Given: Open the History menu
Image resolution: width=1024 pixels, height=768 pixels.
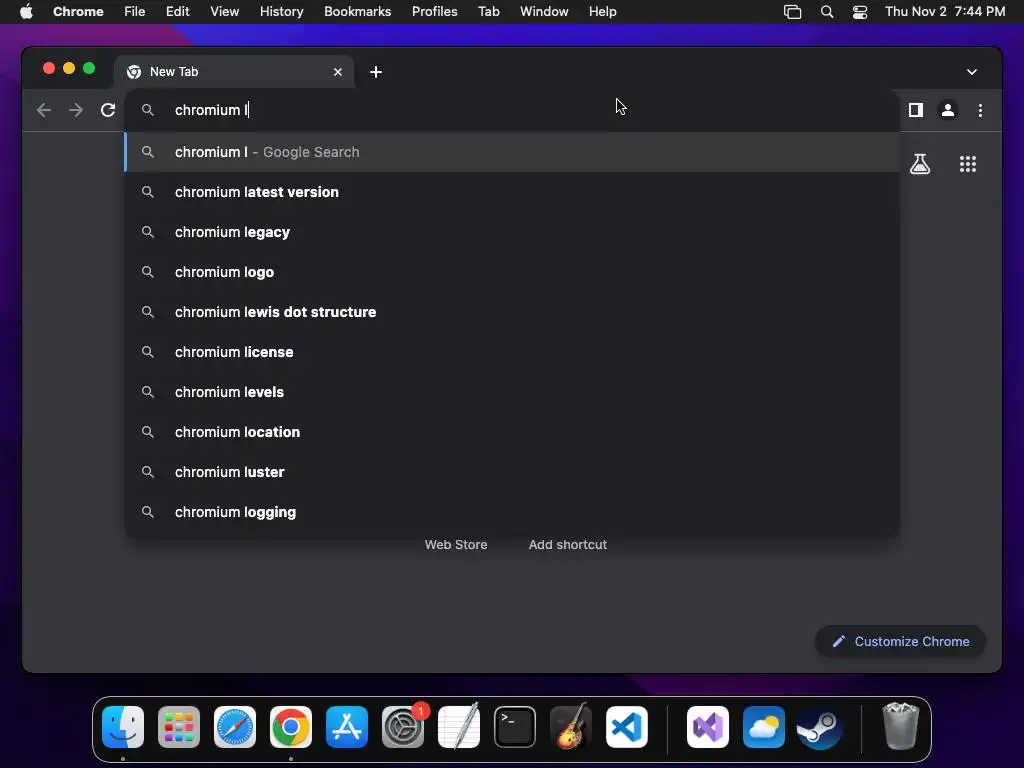Looking at the screenshot, I should (x=281, y=12).
